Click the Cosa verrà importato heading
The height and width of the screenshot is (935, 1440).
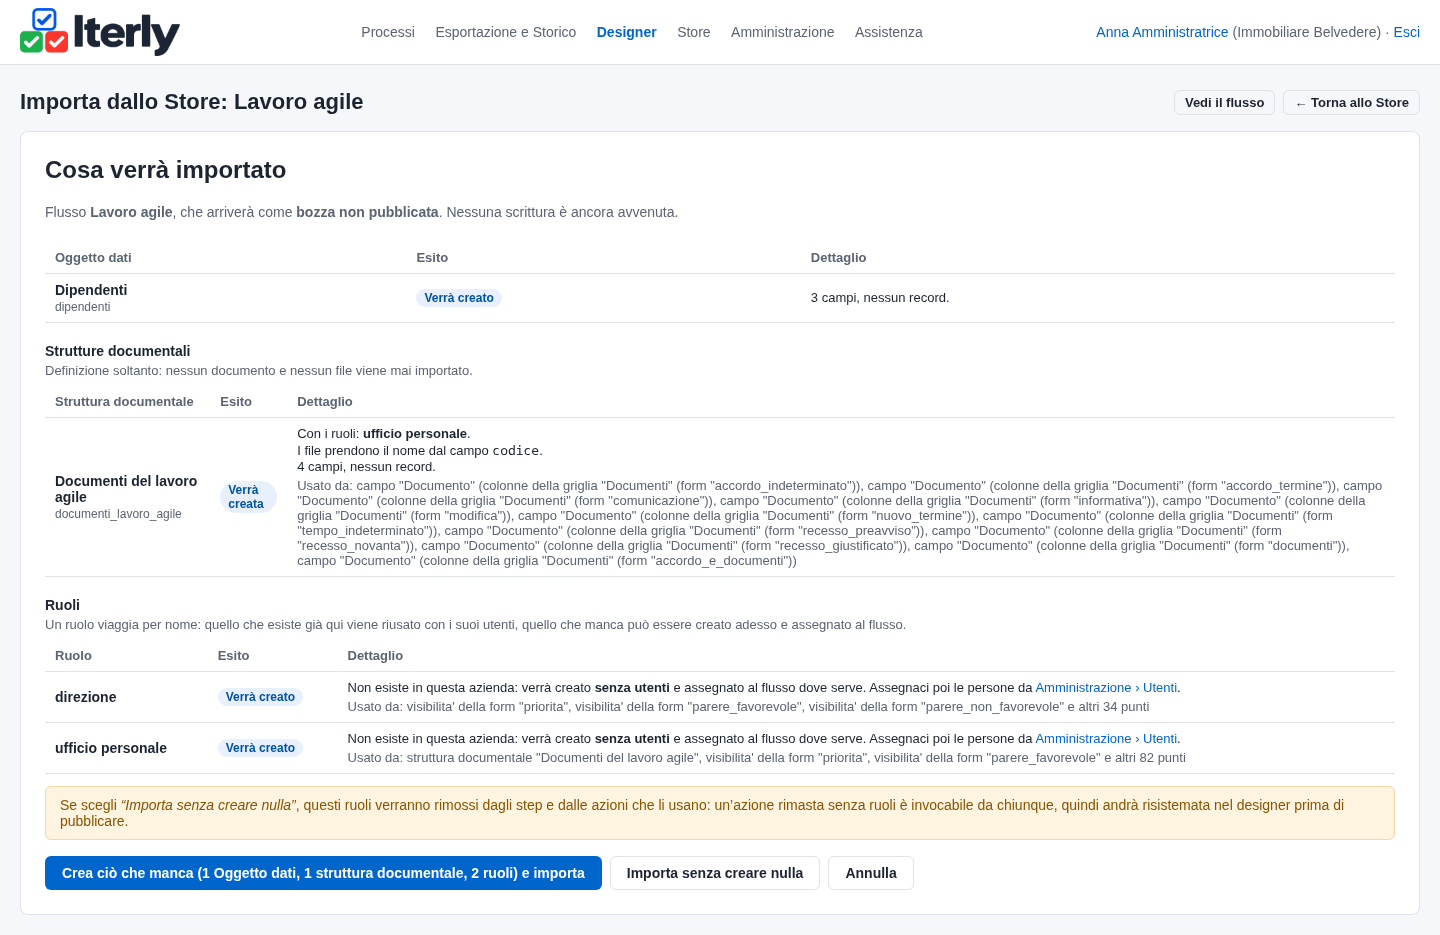click(166, 170)
